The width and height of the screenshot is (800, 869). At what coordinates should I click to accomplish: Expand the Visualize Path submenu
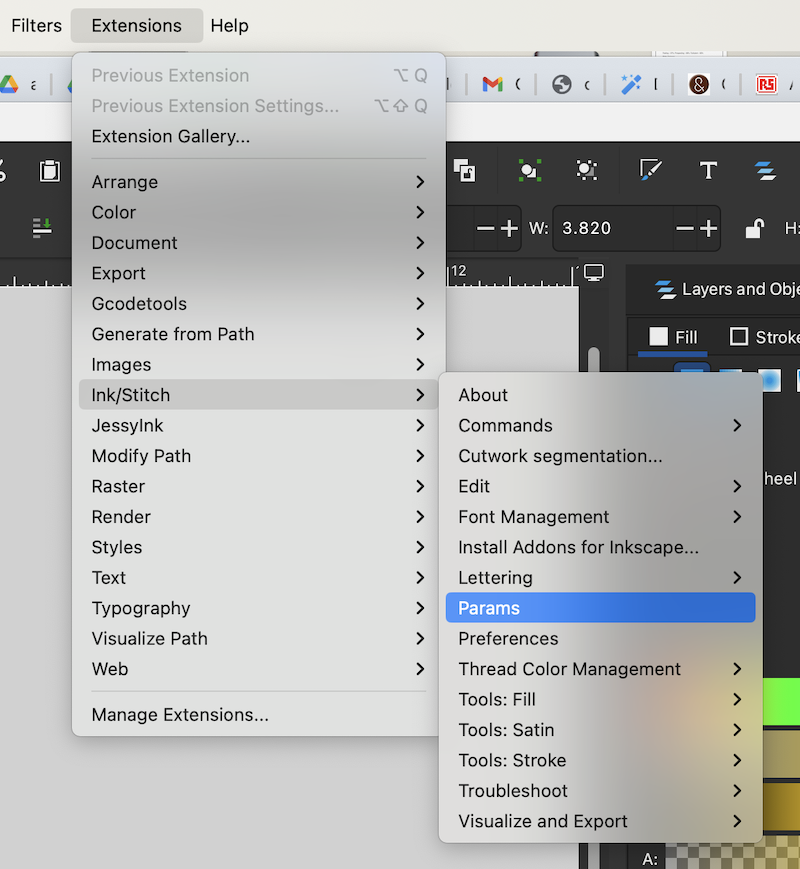258,638
